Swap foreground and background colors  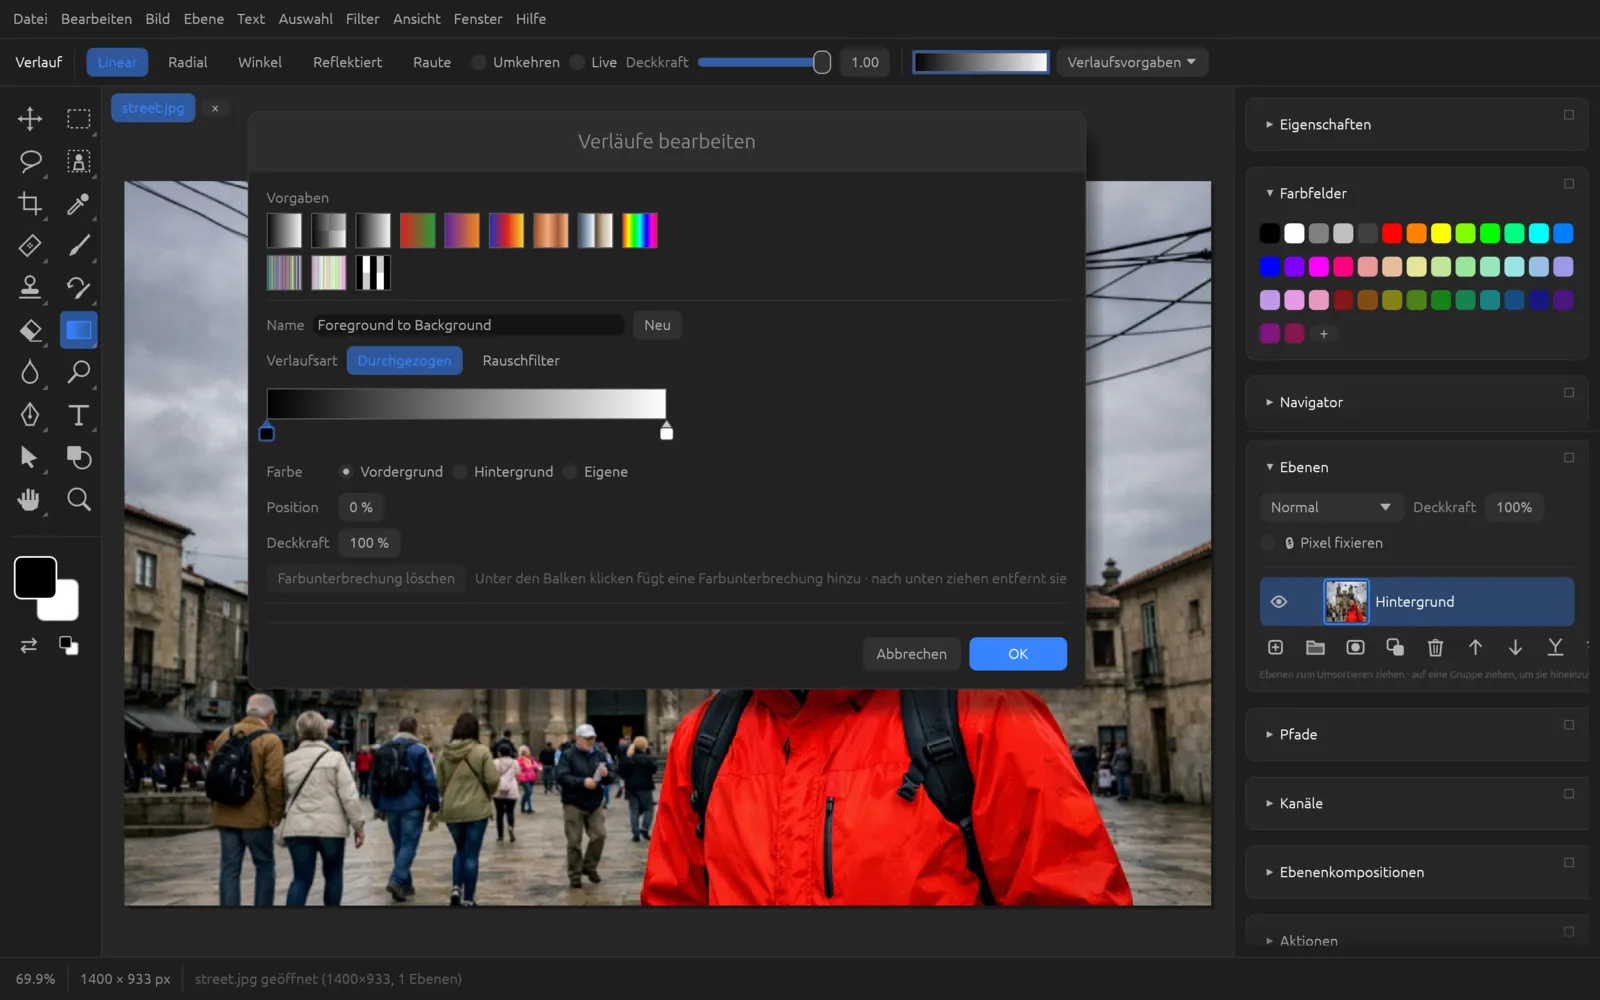coord(29,646)
